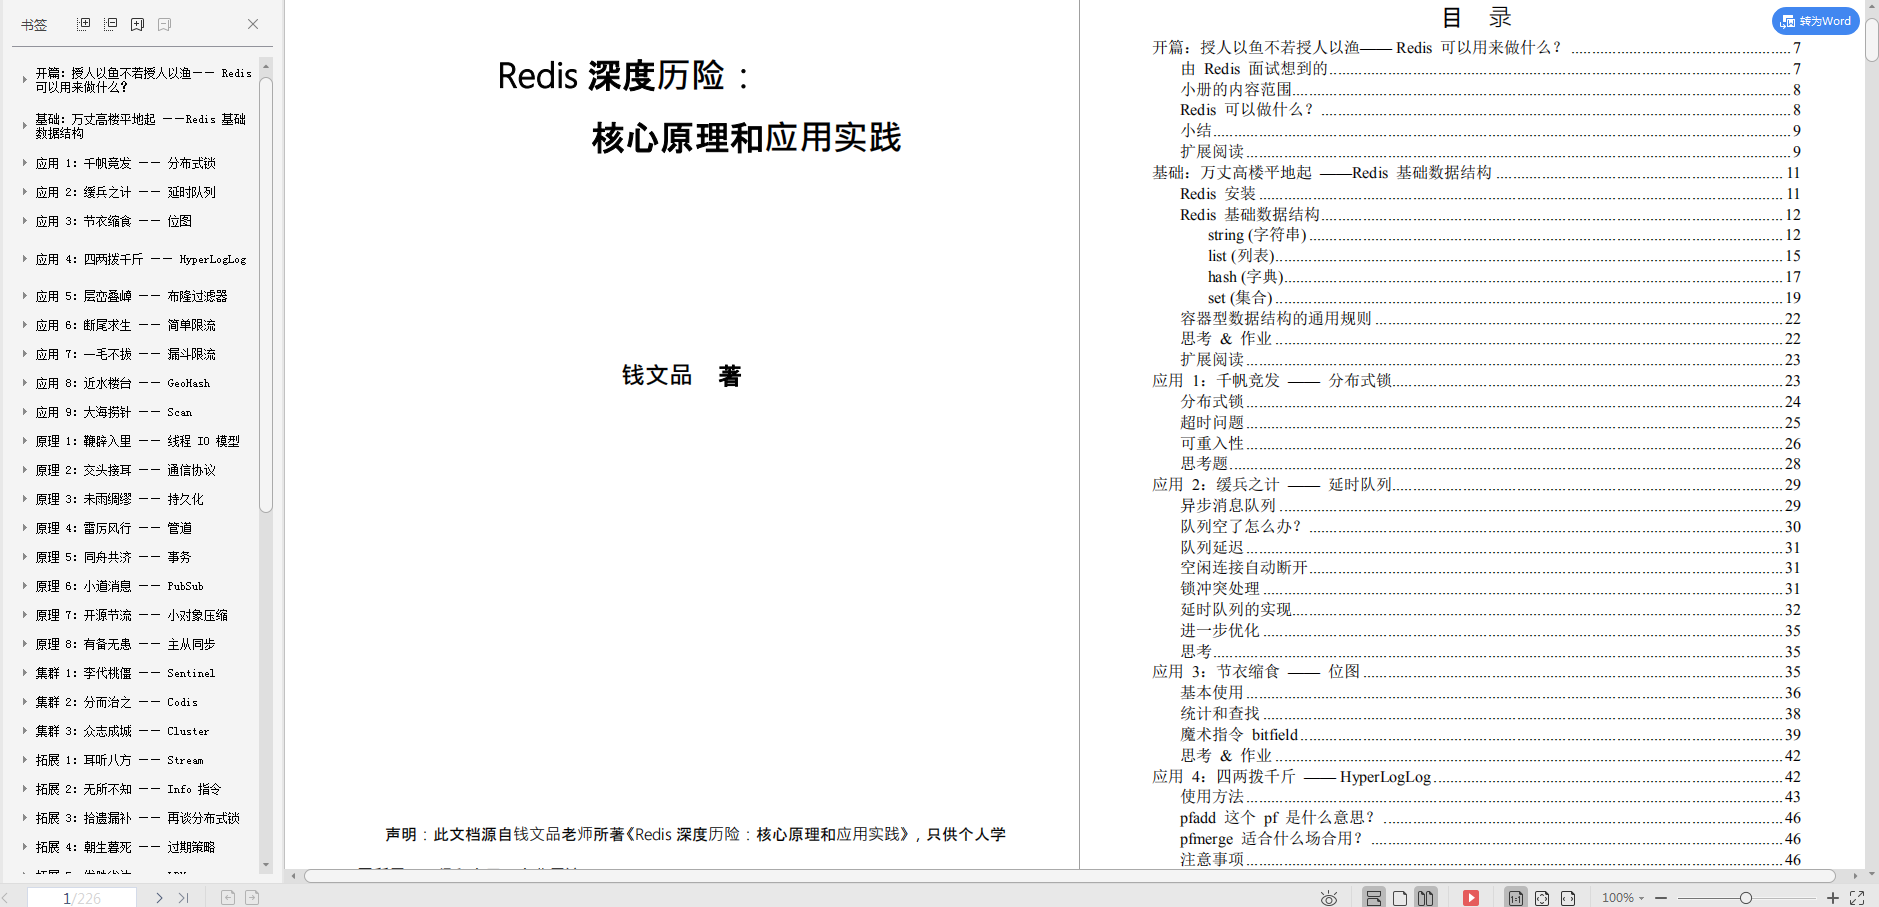Expand bookmark 应用 4: 四两拨千斤 HyperLogLog
Screen dimensions: 1879x907
(24, 258)
